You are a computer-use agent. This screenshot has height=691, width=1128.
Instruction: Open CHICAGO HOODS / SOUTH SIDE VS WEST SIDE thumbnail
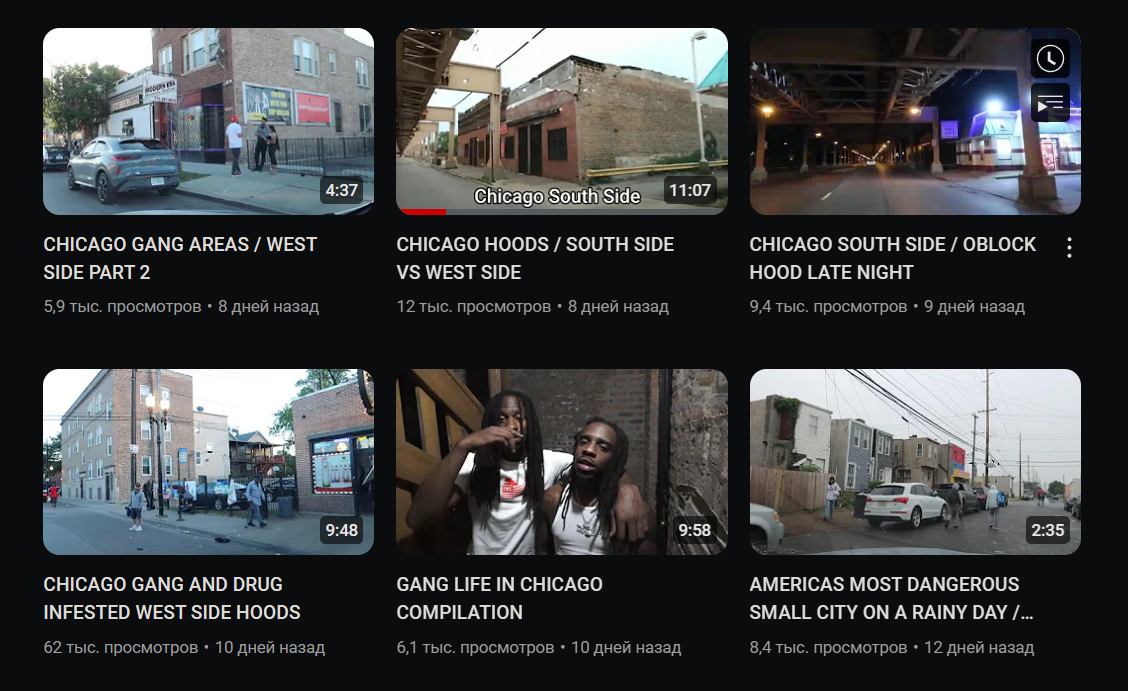click(x=561, y=121)
